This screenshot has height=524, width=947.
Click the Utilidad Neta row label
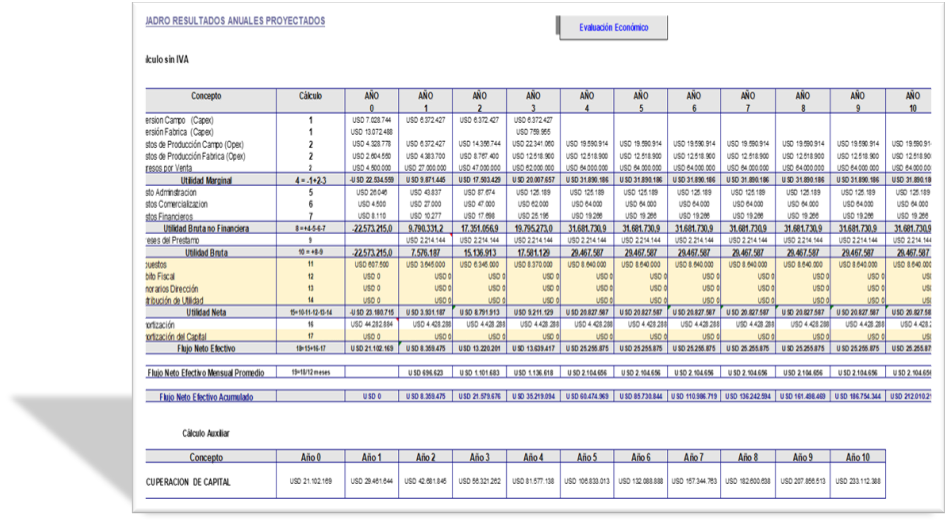point(209,312)
